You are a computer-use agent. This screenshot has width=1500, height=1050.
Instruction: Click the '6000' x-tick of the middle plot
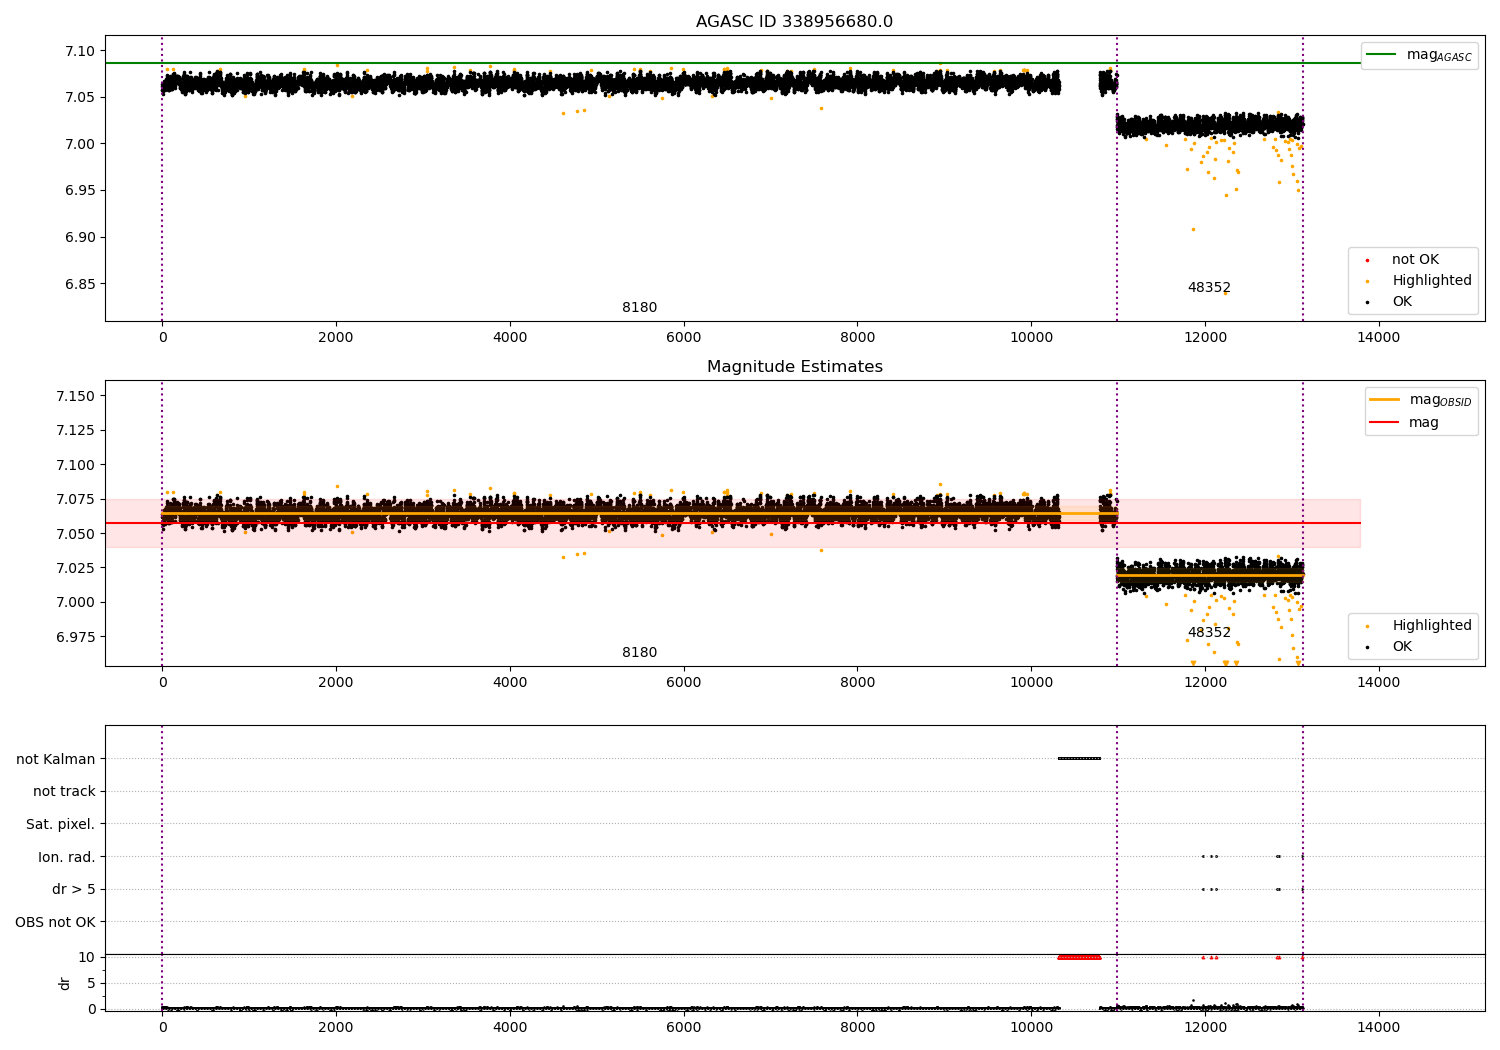click(683, 683)
